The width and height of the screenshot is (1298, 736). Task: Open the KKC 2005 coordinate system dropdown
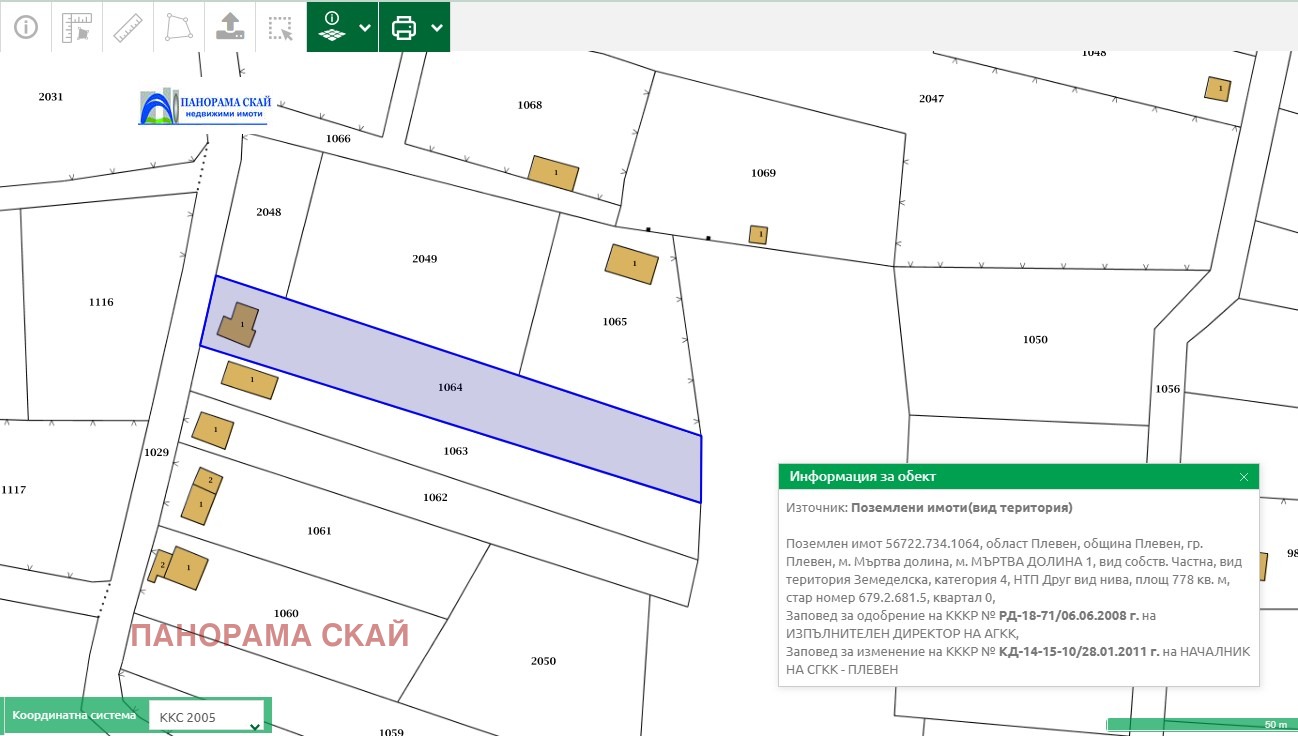(206, 716)
